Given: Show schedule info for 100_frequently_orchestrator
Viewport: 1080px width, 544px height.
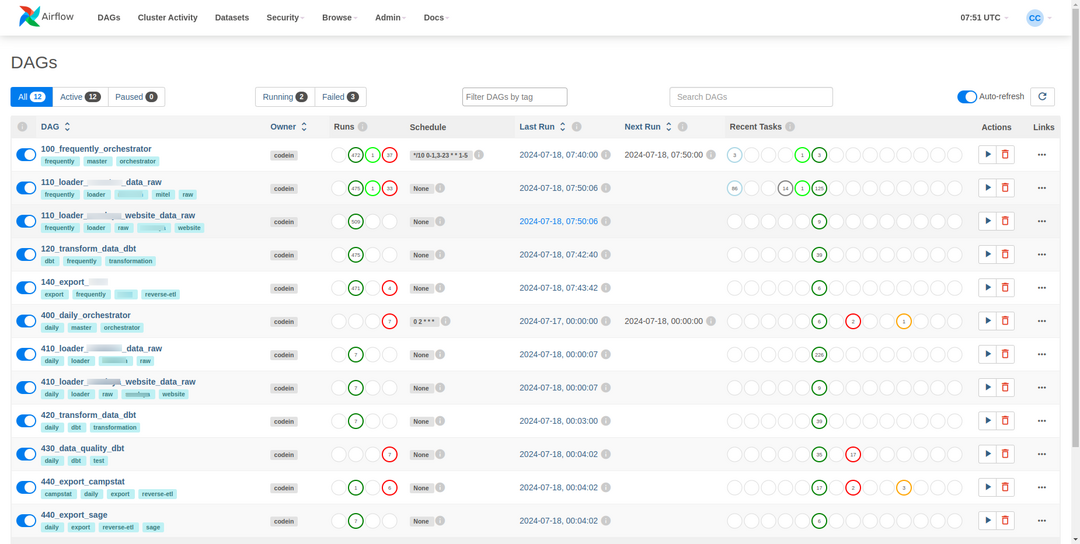Looking at the screenshot, I should pyautogui.click(x=479, y=155).
